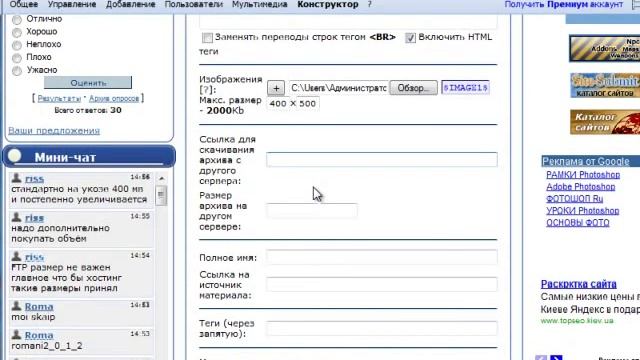Click the question mark help menu
This screenshot has width=640, height=360.
(369, 4)
